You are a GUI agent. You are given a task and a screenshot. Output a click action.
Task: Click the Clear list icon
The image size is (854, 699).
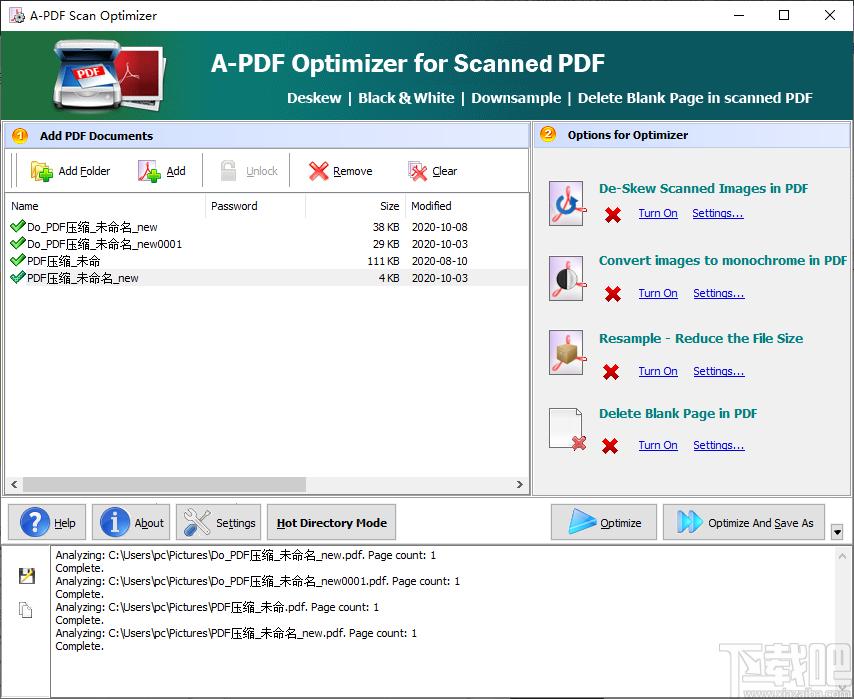pyautogui.click(x=417, y=171)
